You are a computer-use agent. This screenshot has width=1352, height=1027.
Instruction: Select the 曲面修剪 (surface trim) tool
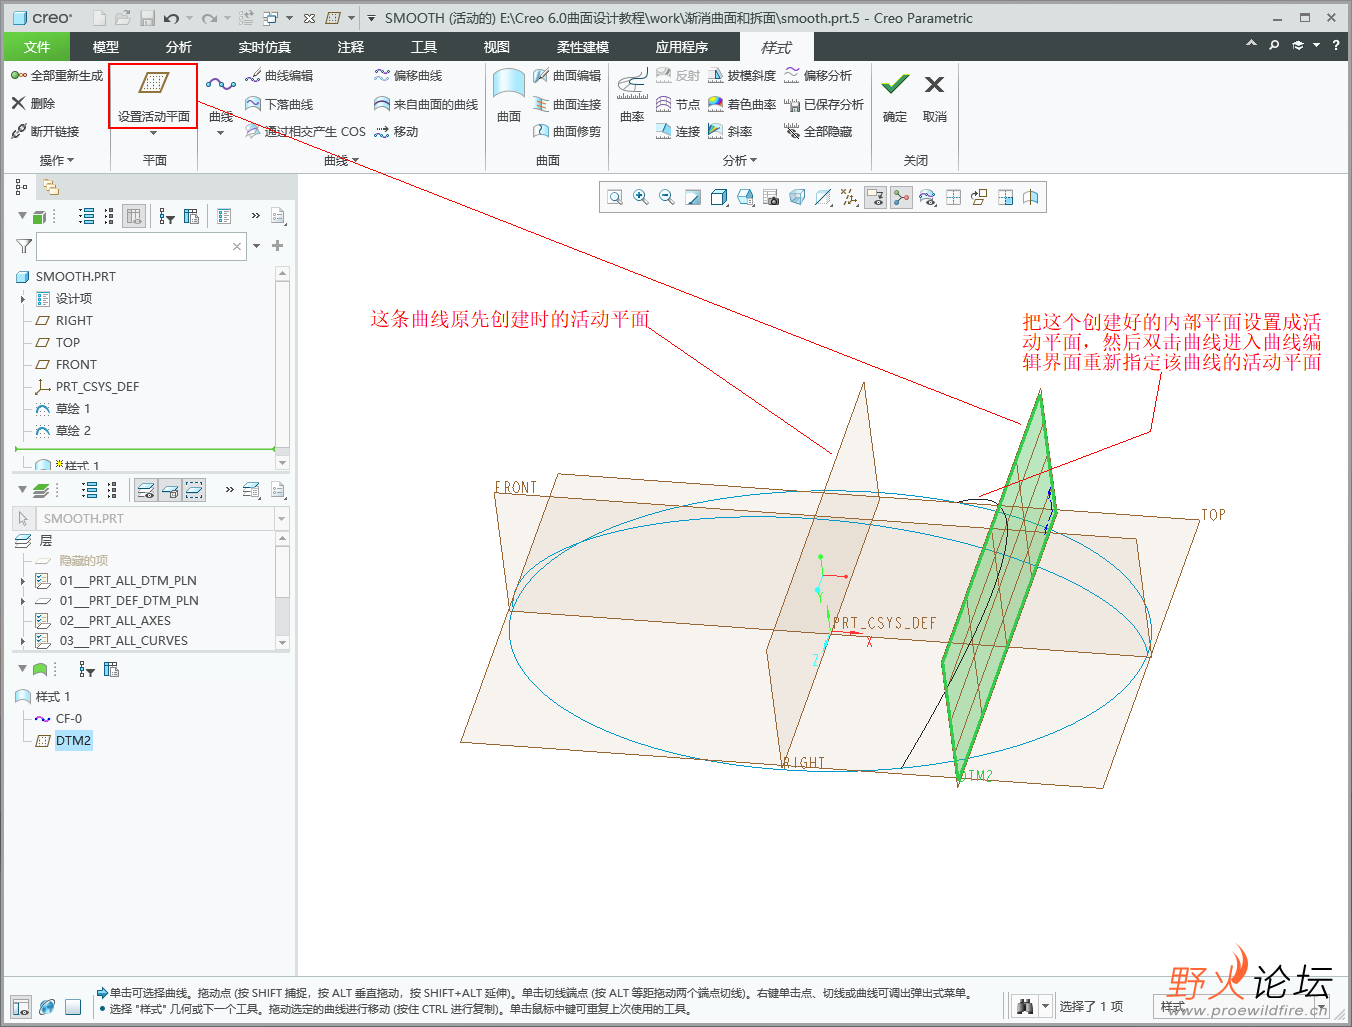[x=567, y=132]
